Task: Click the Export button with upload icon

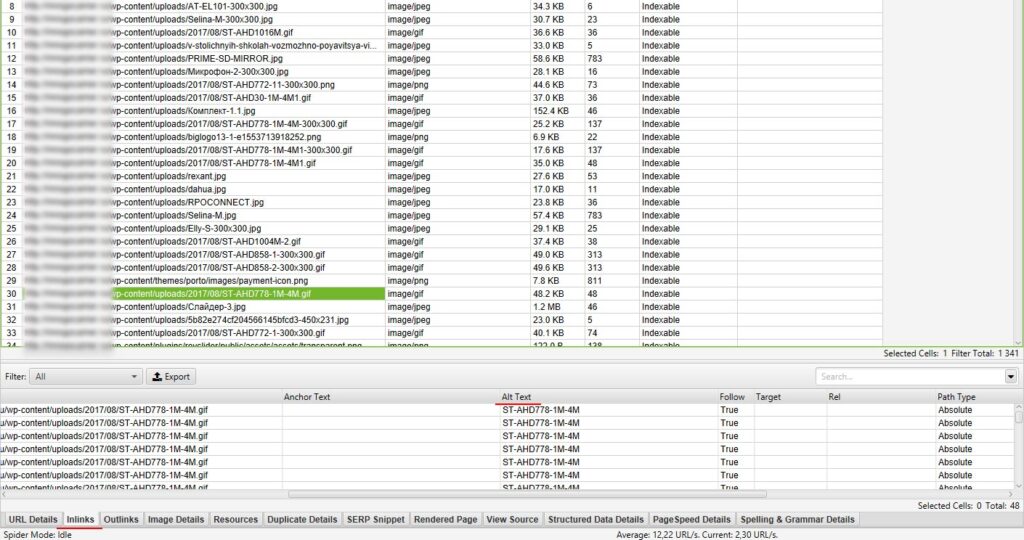Action: pyautogui.click(x=170, y=377)
